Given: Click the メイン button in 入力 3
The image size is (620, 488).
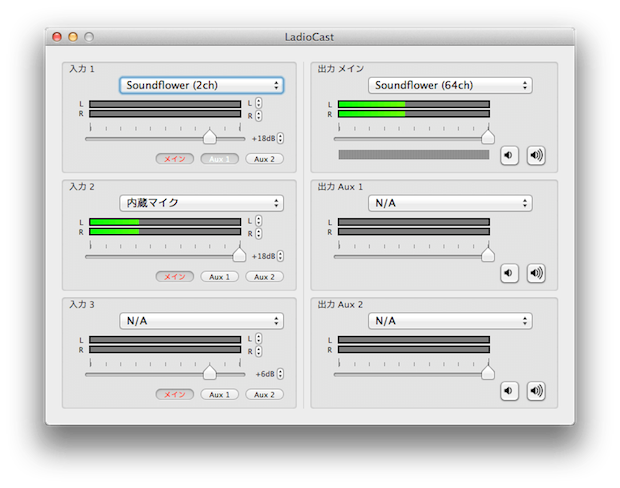Looking at the screenshot, I should tap(175, 394).
